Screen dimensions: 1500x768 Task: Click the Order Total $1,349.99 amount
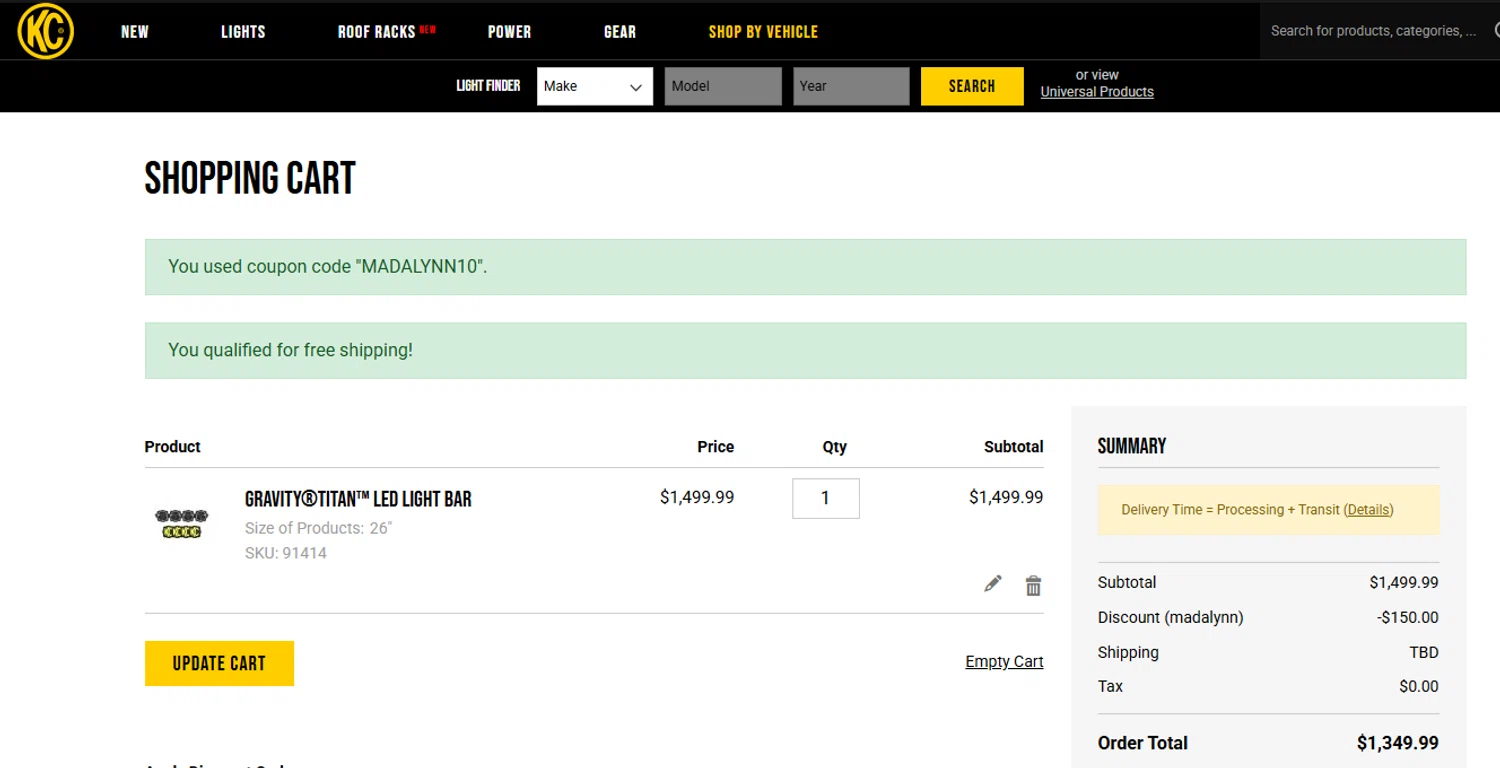click(x=1397, y=743)
